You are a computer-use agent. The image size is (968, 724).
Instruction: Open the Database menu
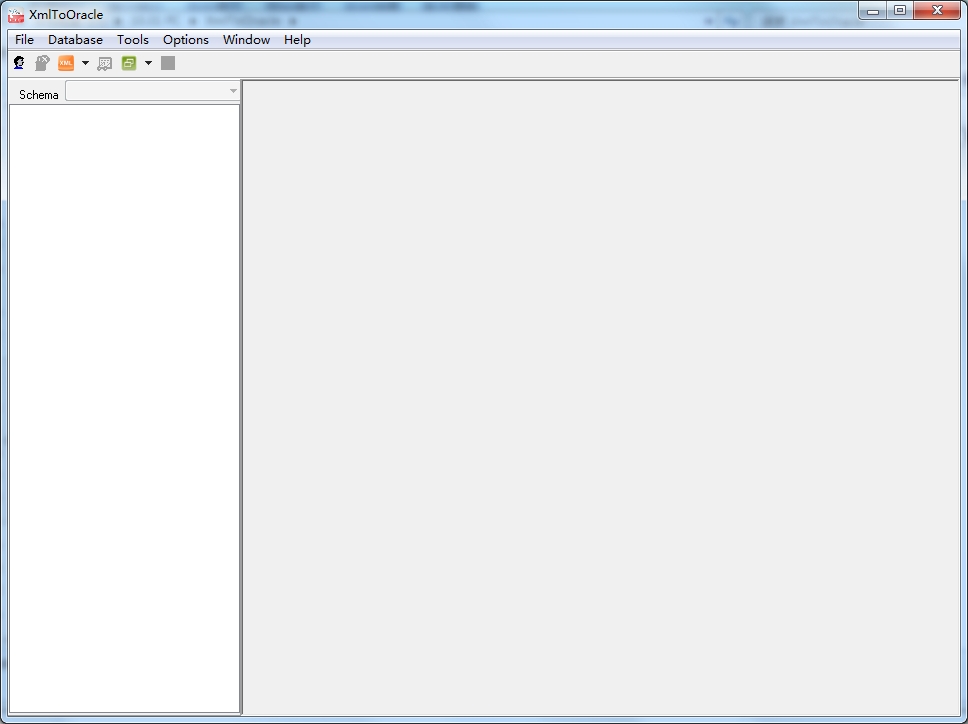coord(75,40)
